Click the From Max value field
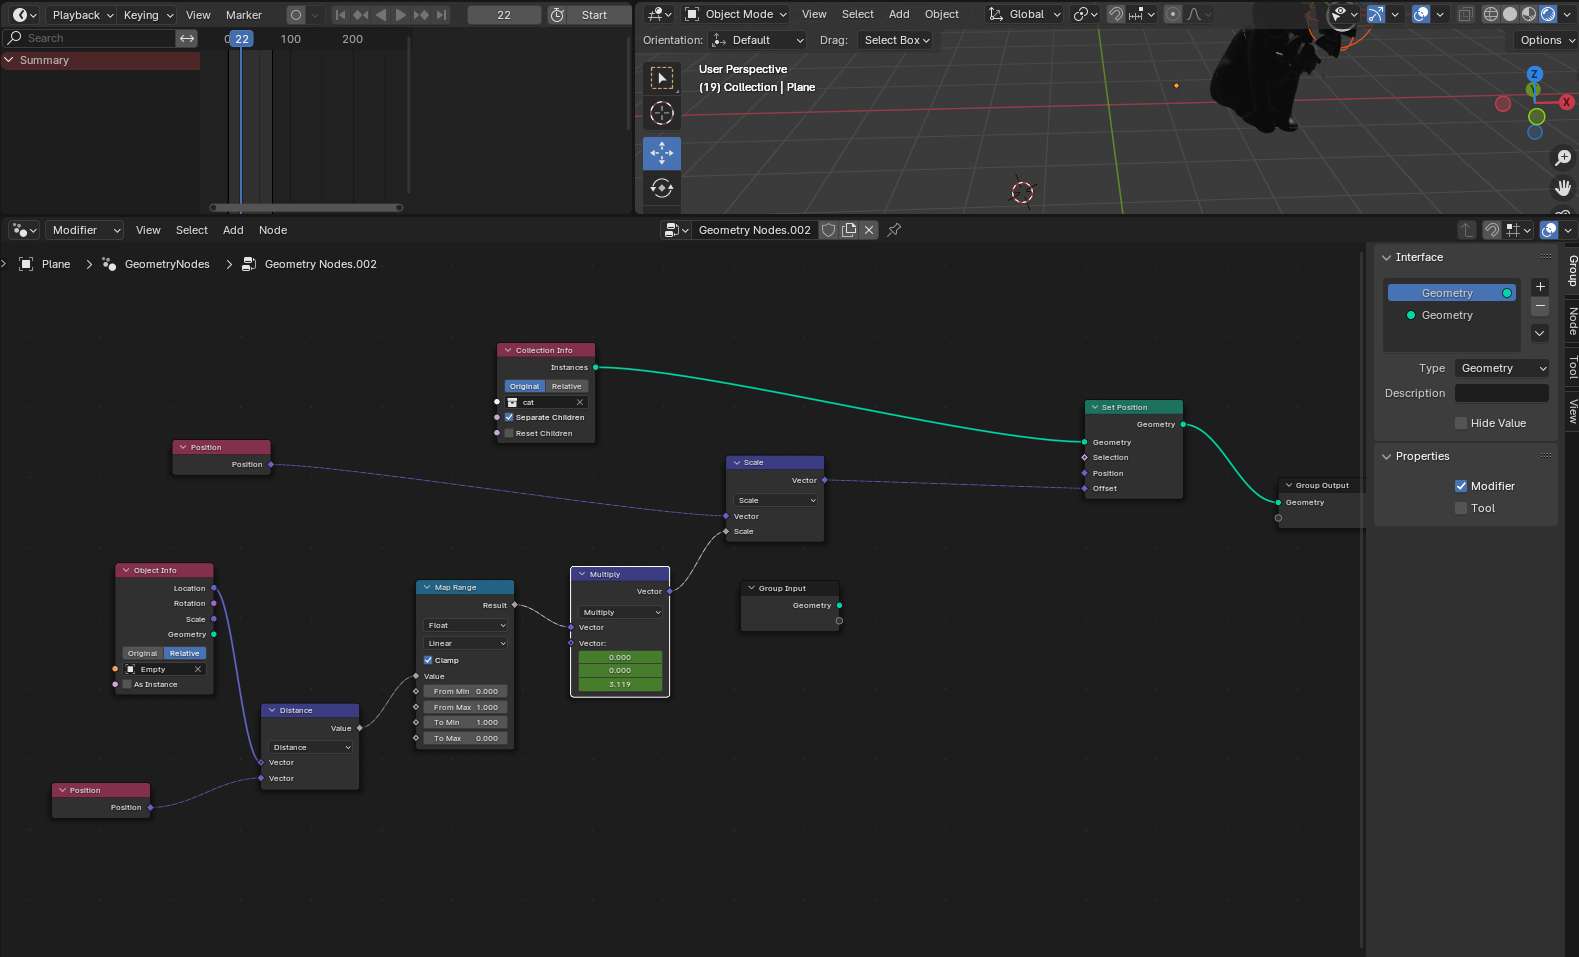 click(466, 707)
